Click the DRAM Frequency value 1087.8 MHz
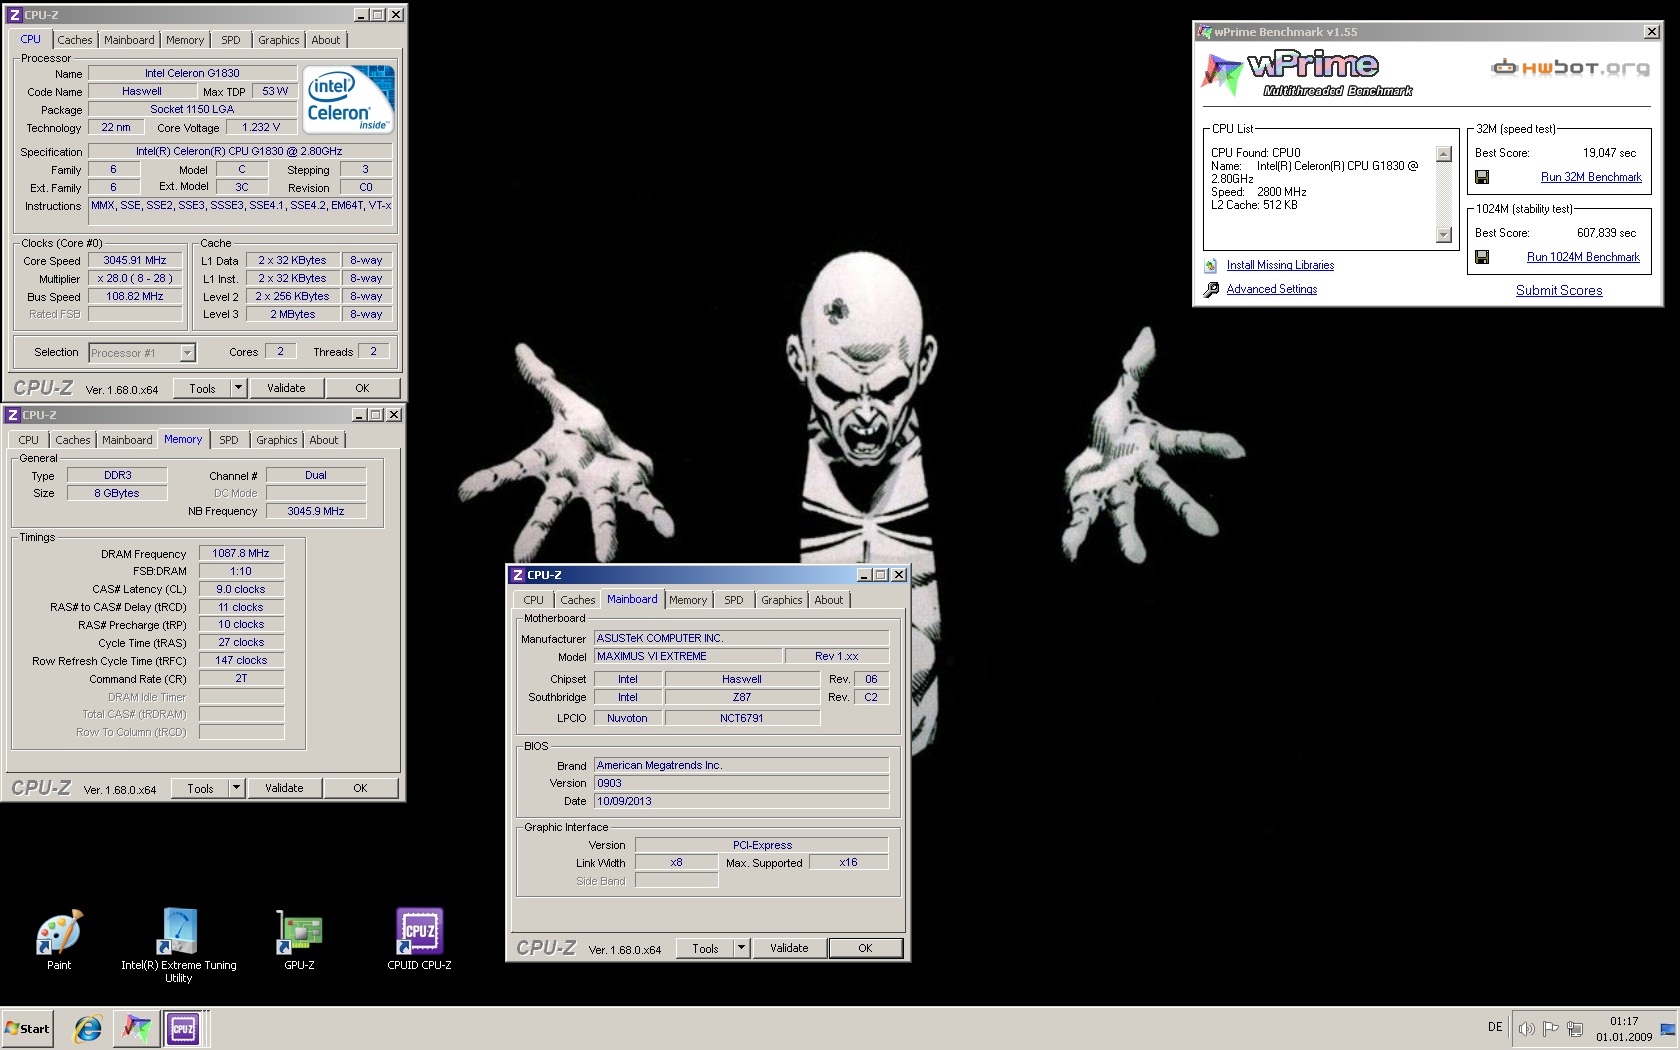The width and height of the screenshot is (1680, 1050). click(241, 553)
